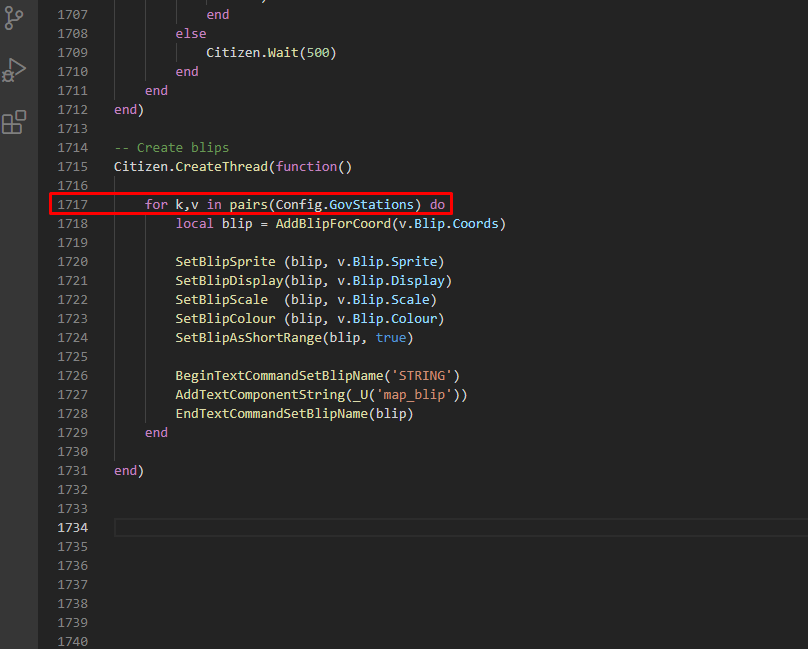This screenshot has height=649, width=808.
Task: Click AddTextComponentString on line 1727
Action: click(x=262, y=394)
